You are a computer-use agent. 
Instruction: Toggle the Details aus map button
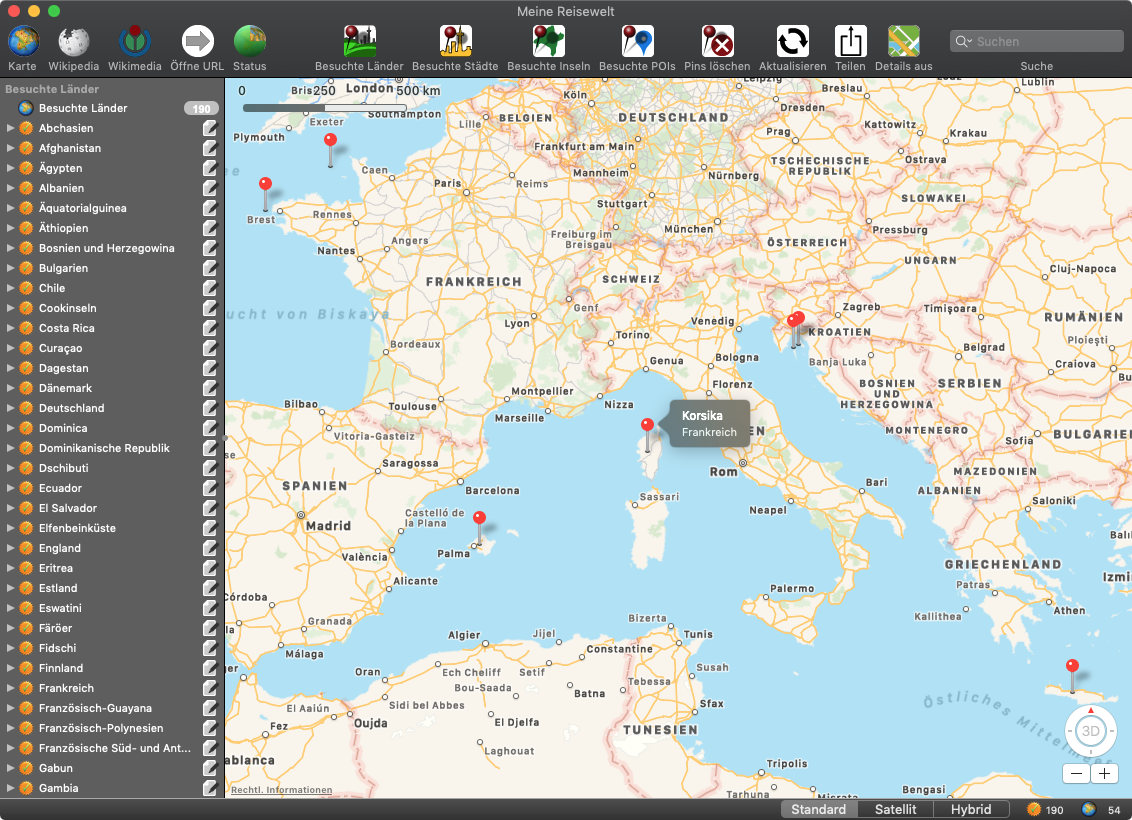[903, 42]
